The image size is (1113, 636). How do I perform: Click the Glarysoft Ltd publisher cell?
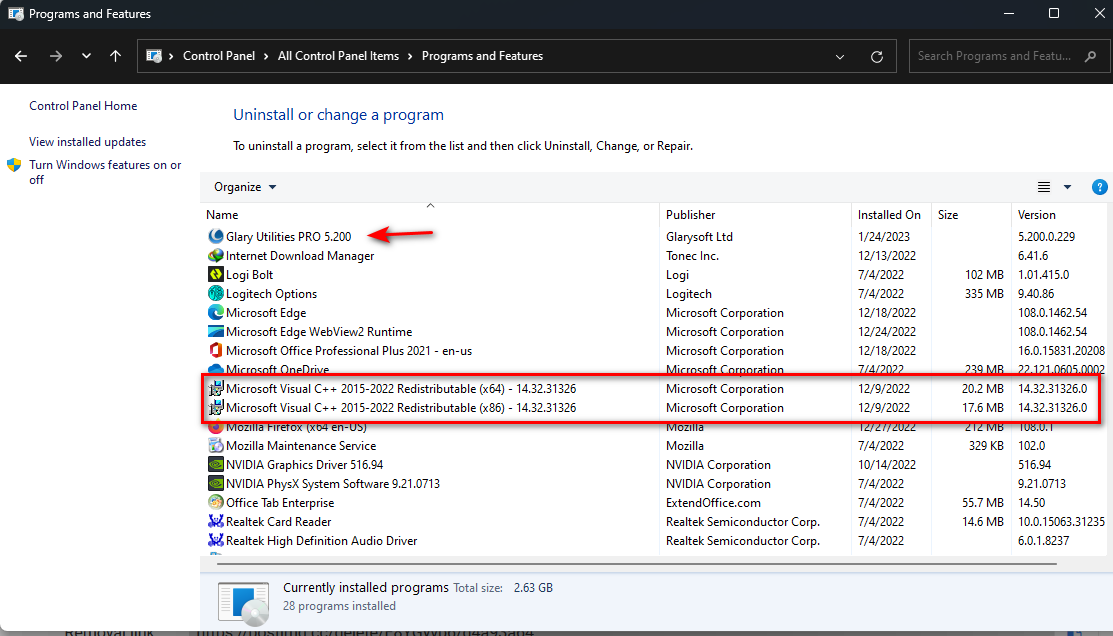[699, 236]
